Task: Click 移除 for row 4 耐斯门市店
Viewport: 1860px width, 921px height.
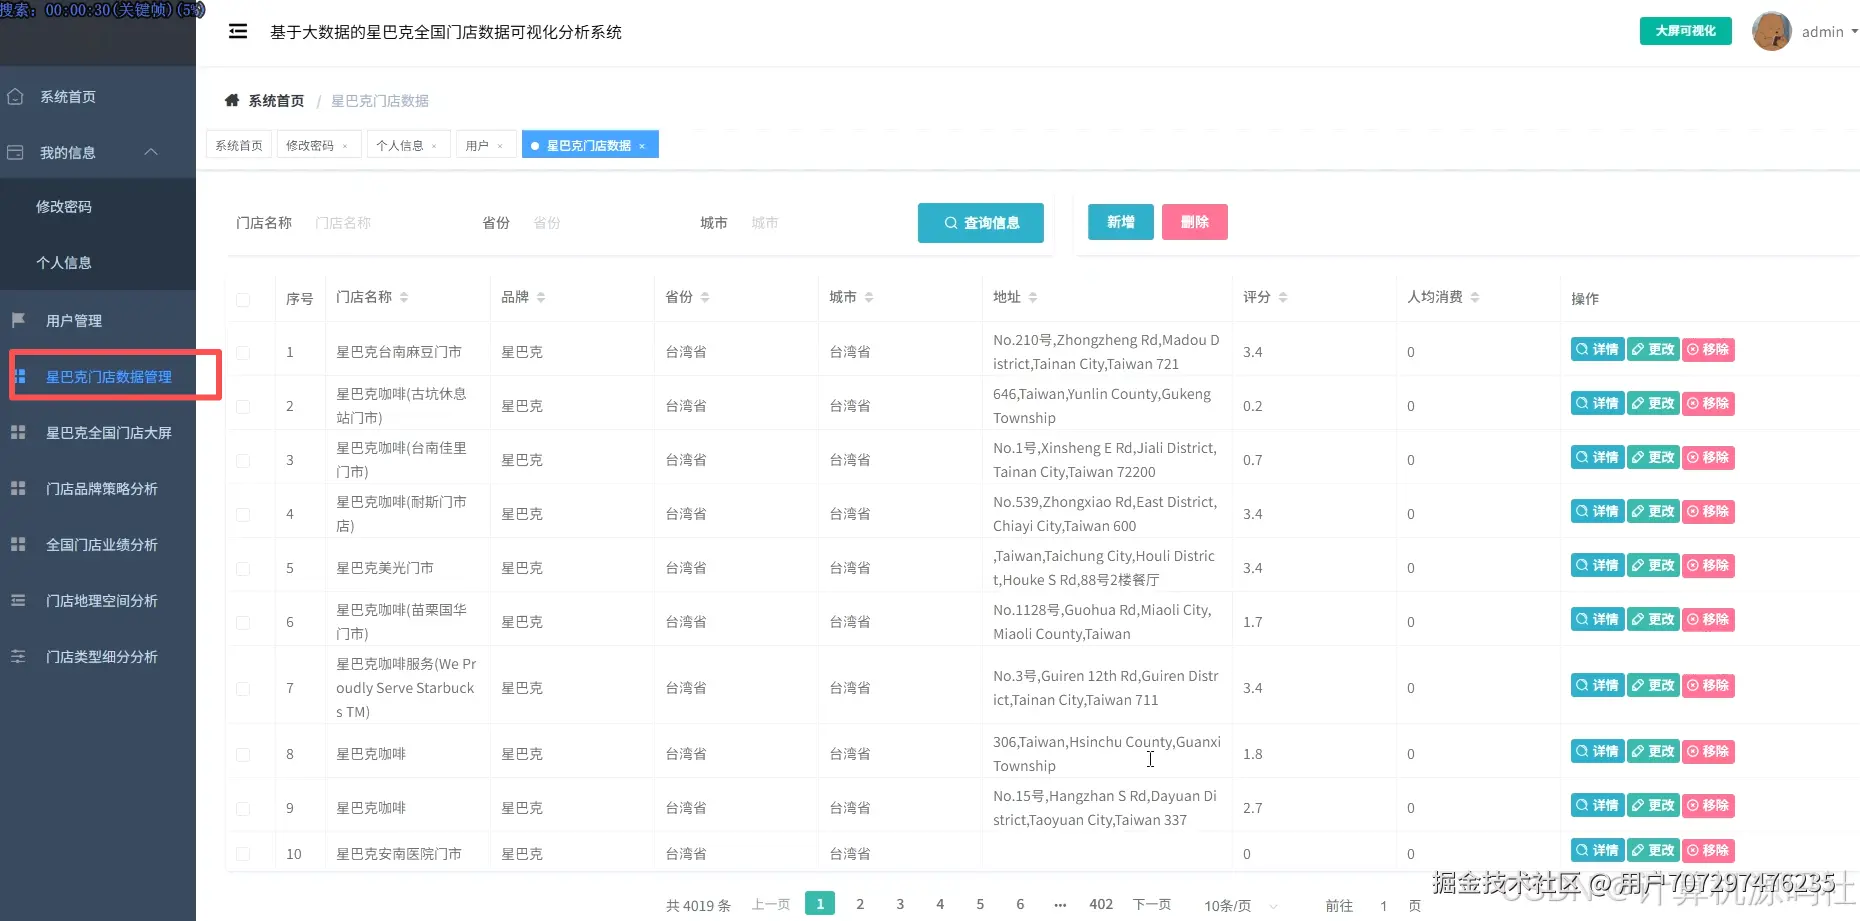Action: pos(1708,512)
